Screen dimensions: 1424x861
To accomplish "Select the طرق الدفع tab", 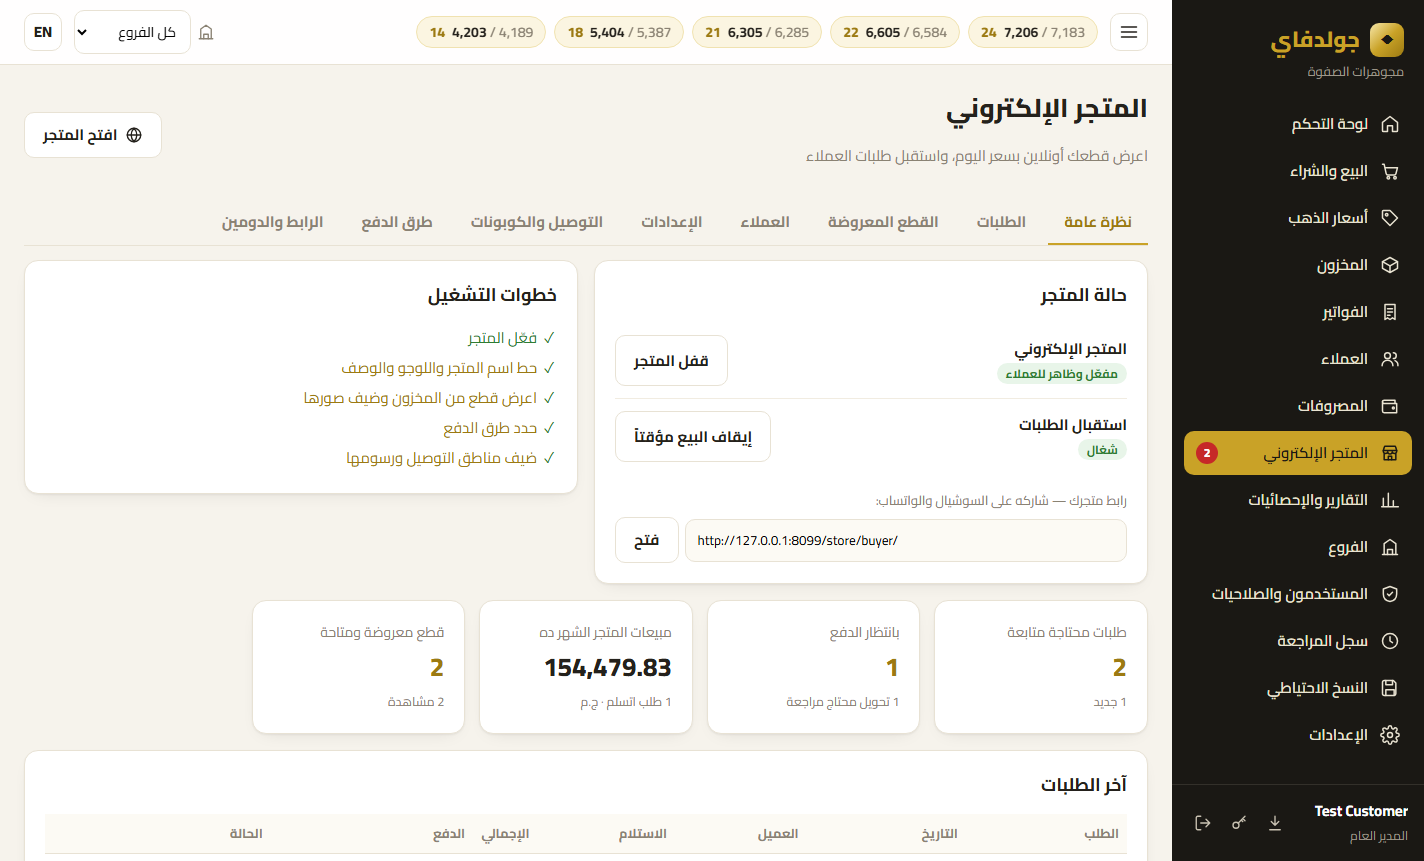I will tap(397, 221).
